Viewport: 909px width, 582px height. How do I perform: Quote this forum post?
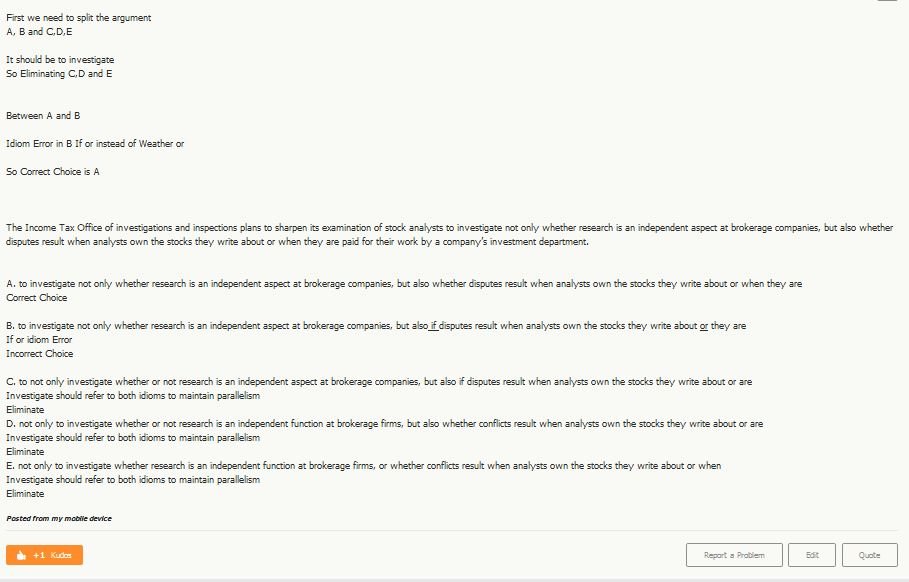click(x=869, y=555)
